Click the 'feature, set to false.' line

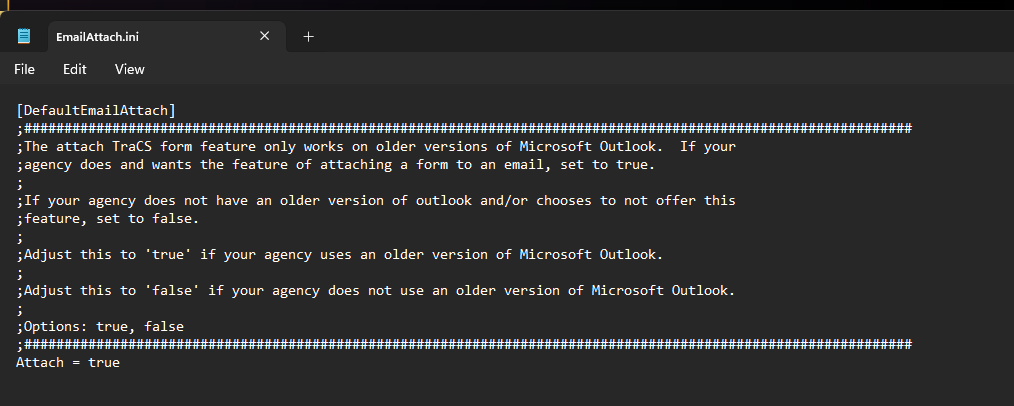point(108,219)
